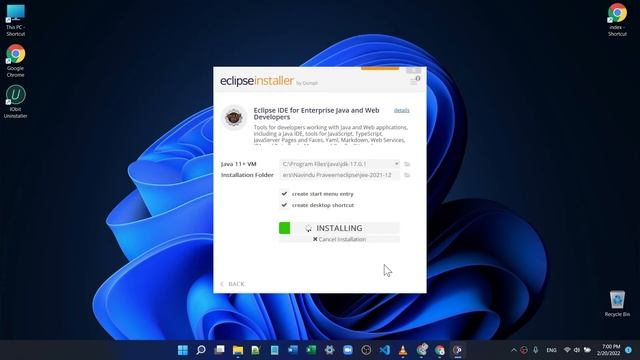Open taskbar Search

pos(201,350)
